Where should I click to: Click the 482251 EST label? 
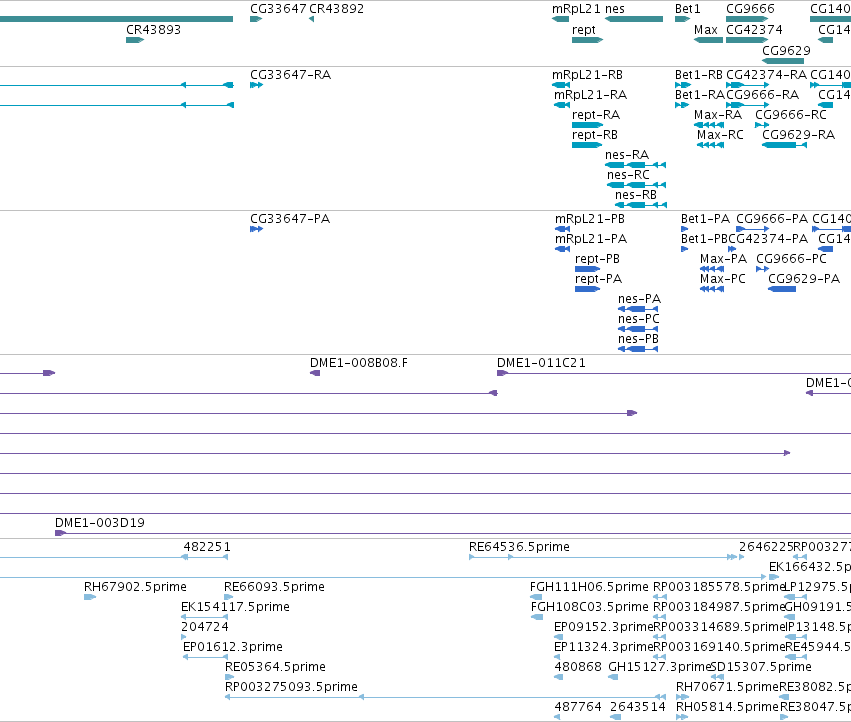(x=207, y=546)
